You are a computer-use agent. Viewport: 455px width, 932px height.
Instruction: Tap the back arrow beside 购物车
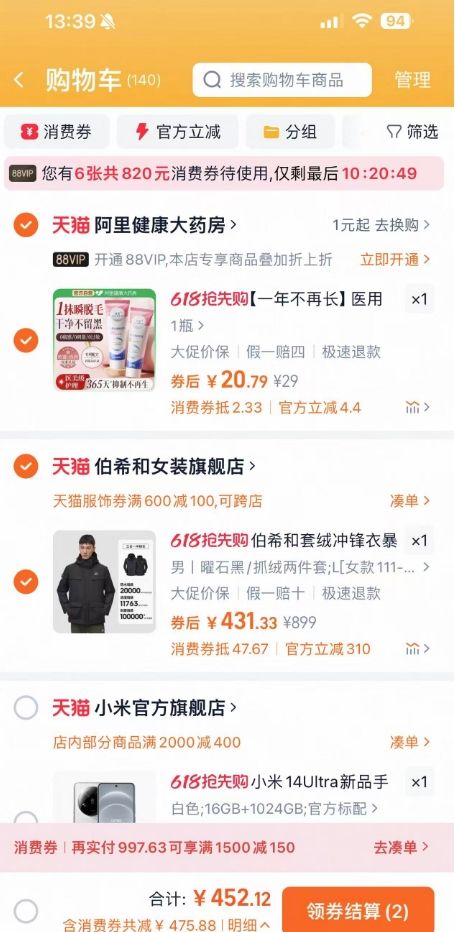tap(19, 80)
